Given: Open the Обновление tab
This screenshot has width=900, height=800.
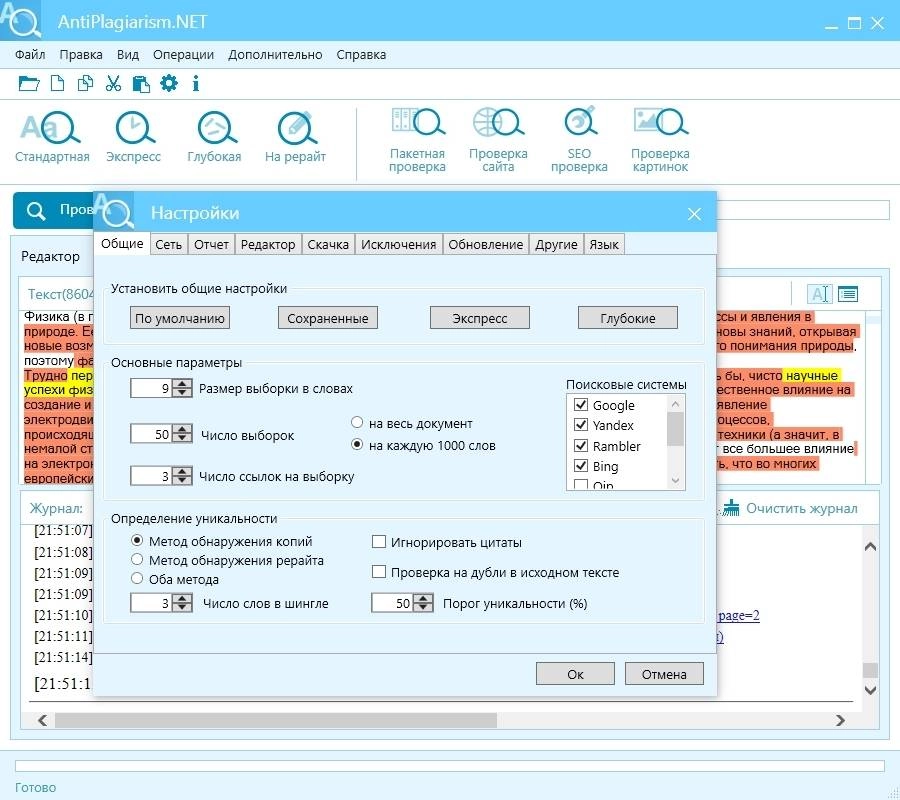Looking at the screenshot, I should [x=486, y=244].
